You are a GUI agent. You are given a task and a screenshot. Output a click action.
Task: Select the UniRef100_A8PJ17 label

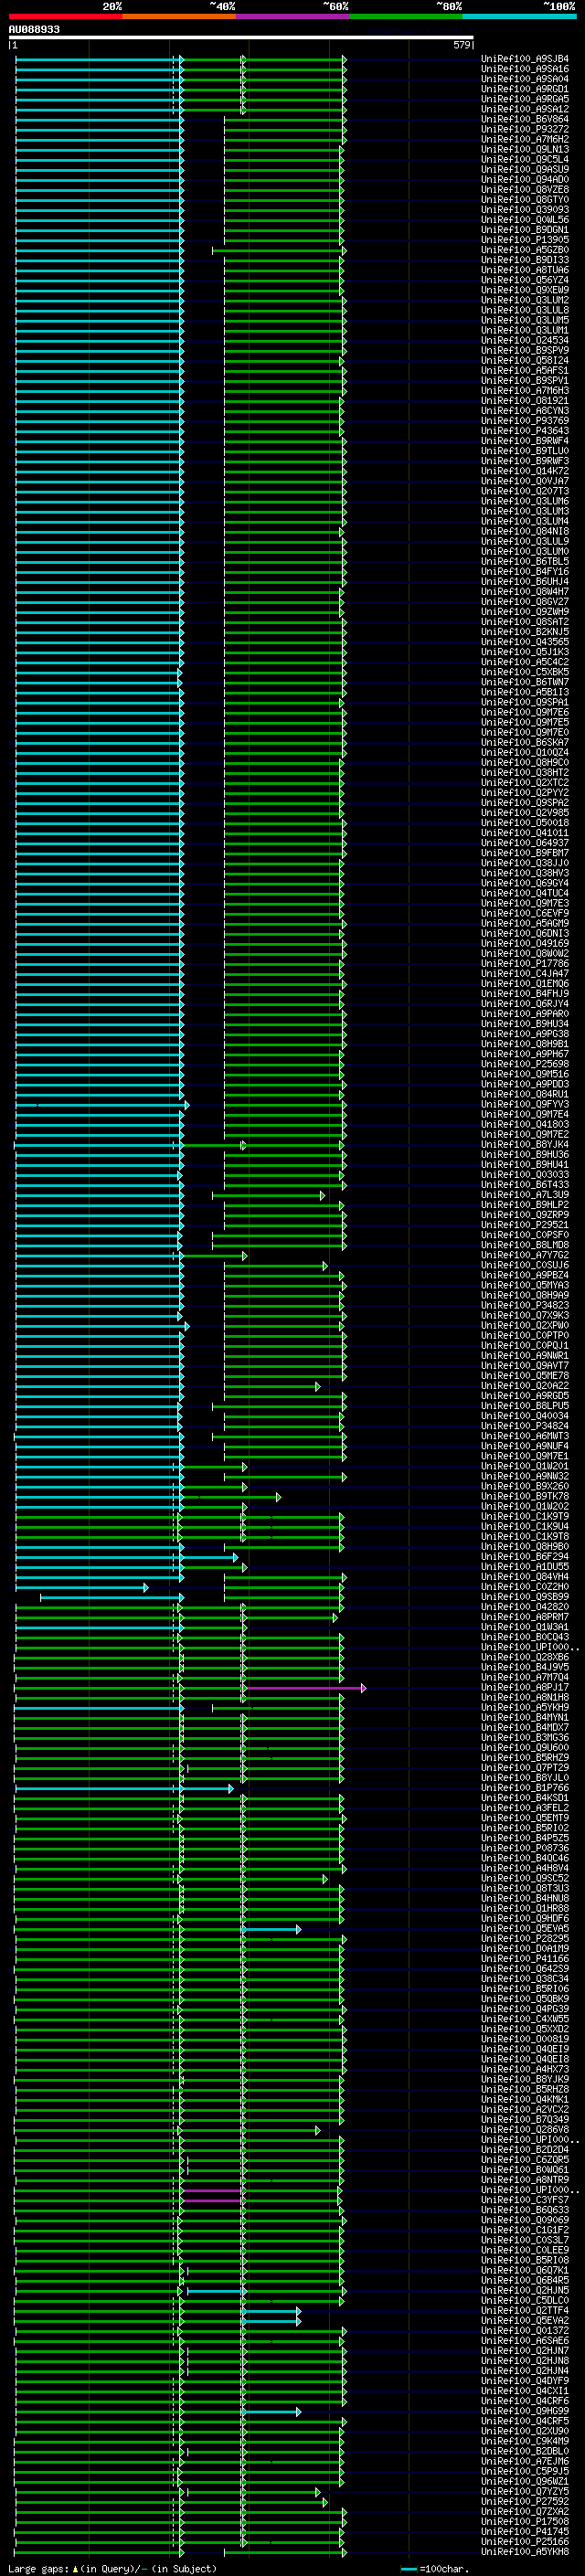(525, 1687)
